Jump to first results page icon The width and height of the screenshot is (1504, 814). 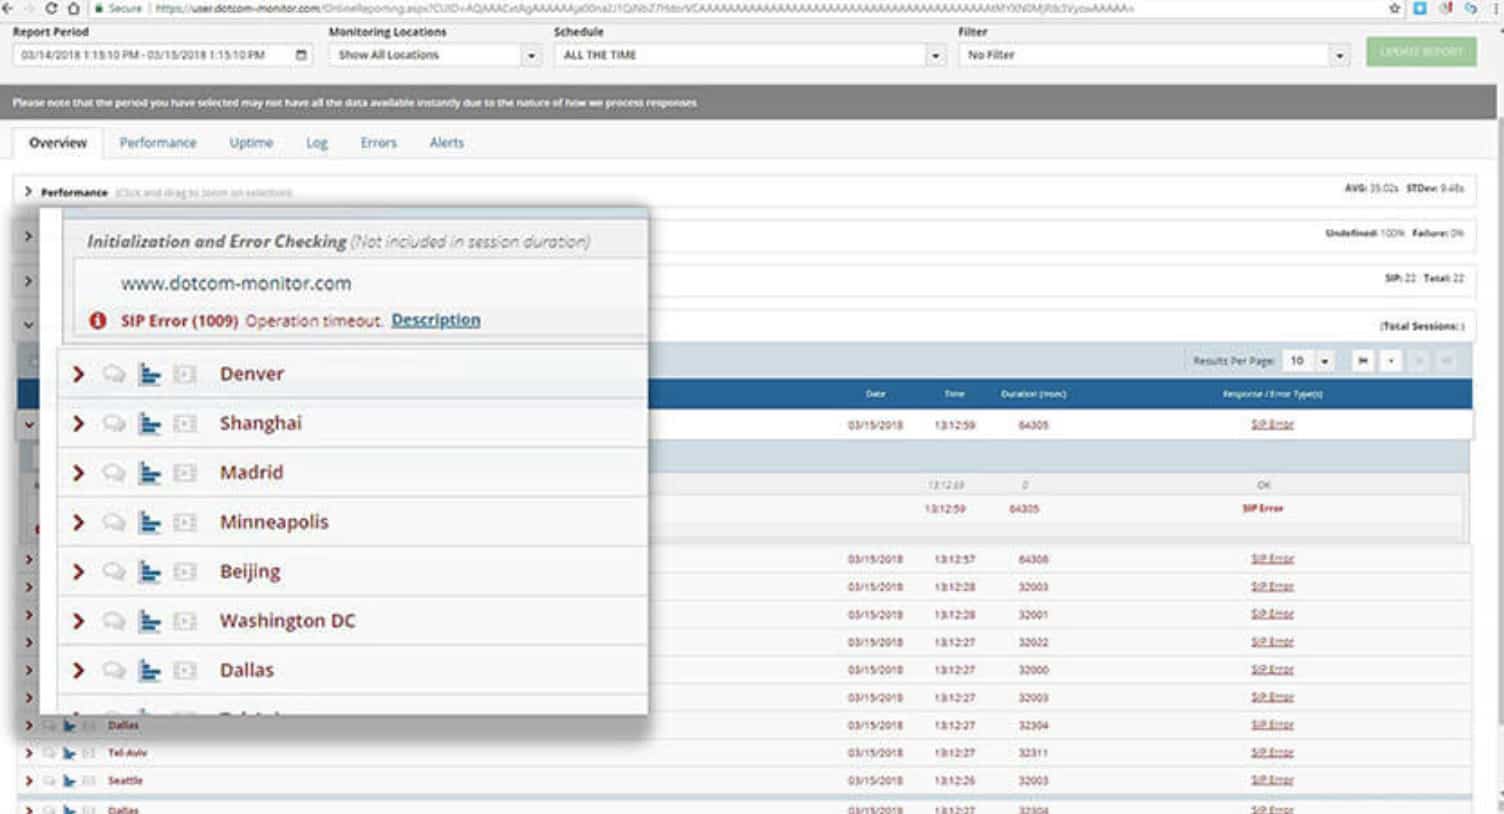click(x=1362, y=361)
